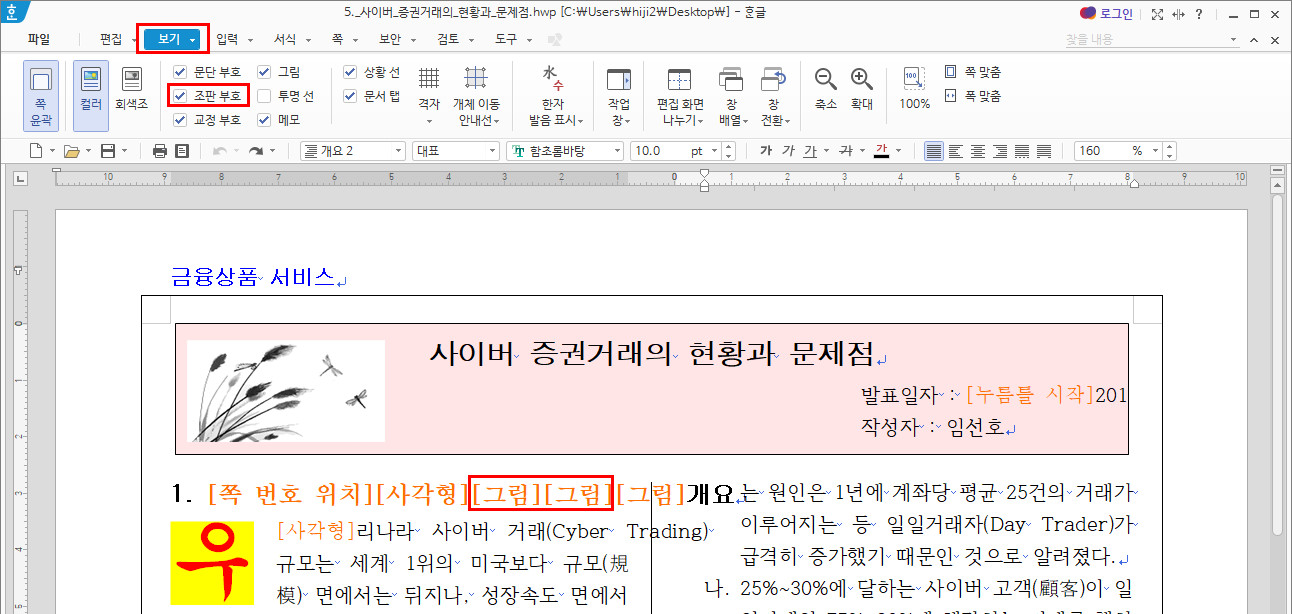Toggle the 문서 탭 checkbox
1292x614 pixels.
(350, 96)
